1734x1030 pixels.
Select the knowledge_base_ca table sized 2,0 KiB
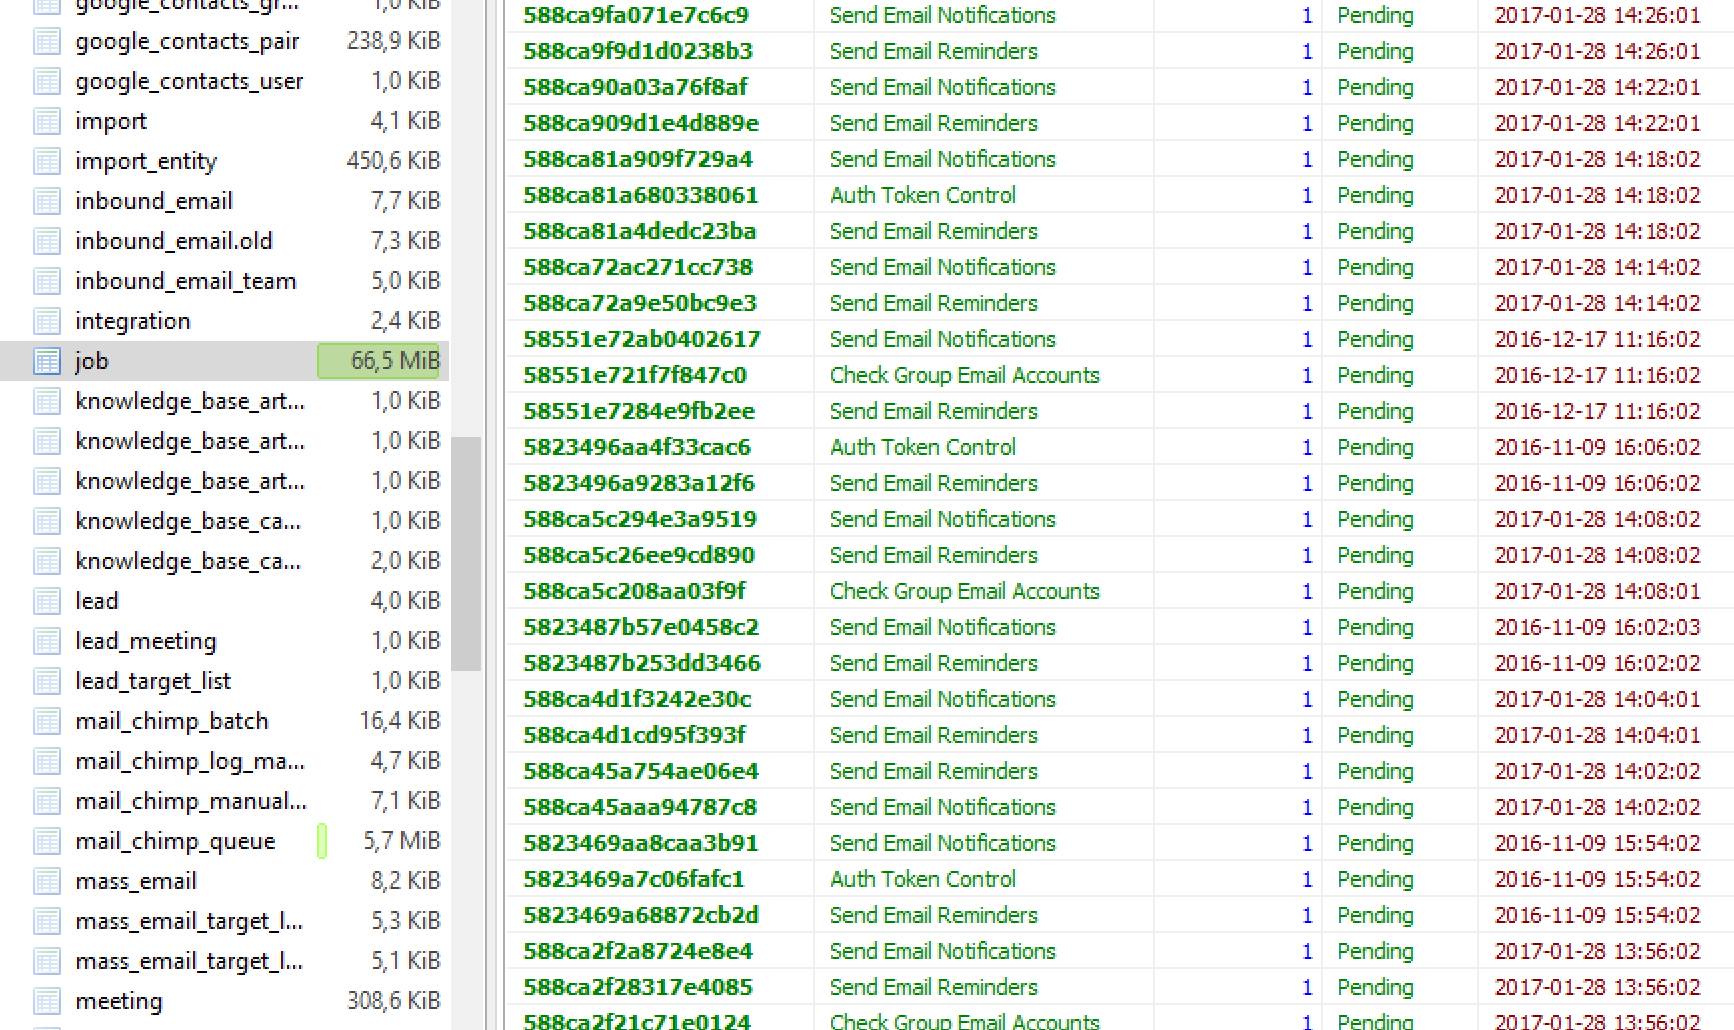188,560
